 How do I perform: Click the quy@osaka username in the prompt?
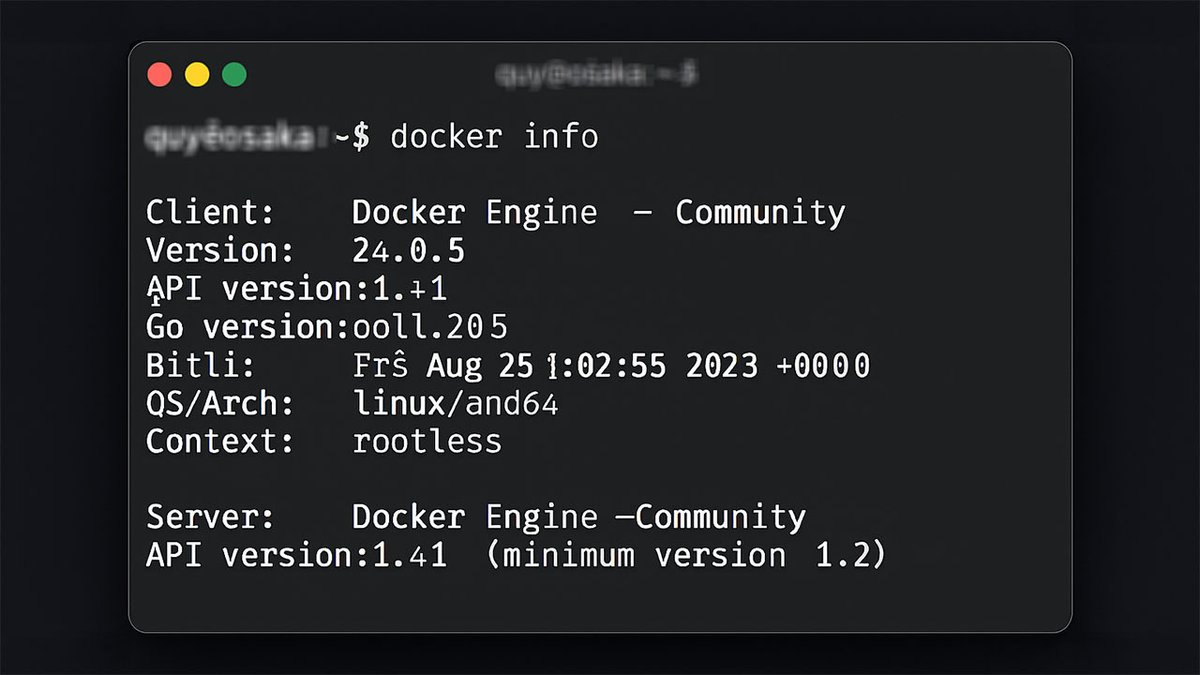[230, 136]
